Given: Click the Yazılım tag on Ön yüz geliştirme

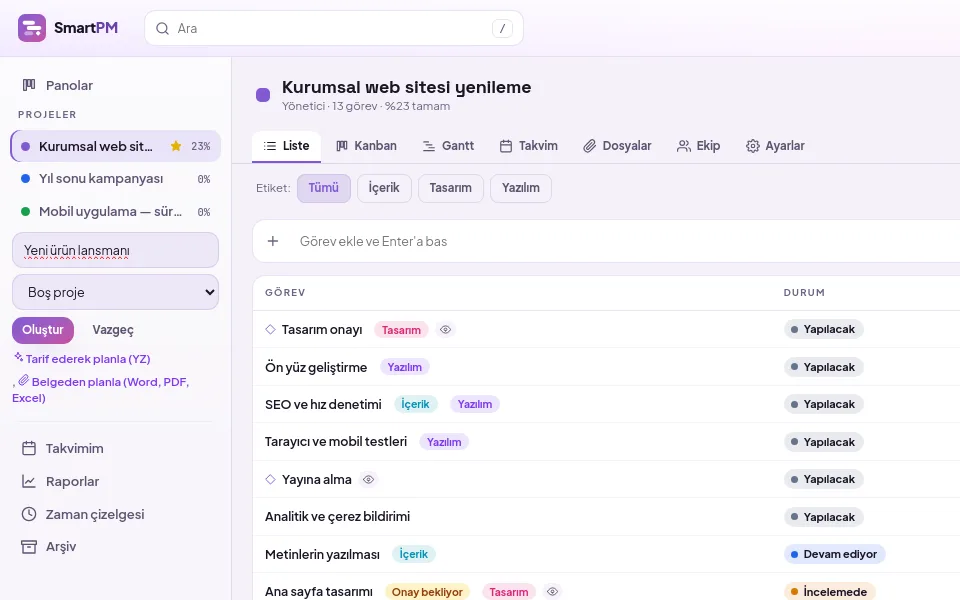Looking at the screenshot, I should pos(405,367).
